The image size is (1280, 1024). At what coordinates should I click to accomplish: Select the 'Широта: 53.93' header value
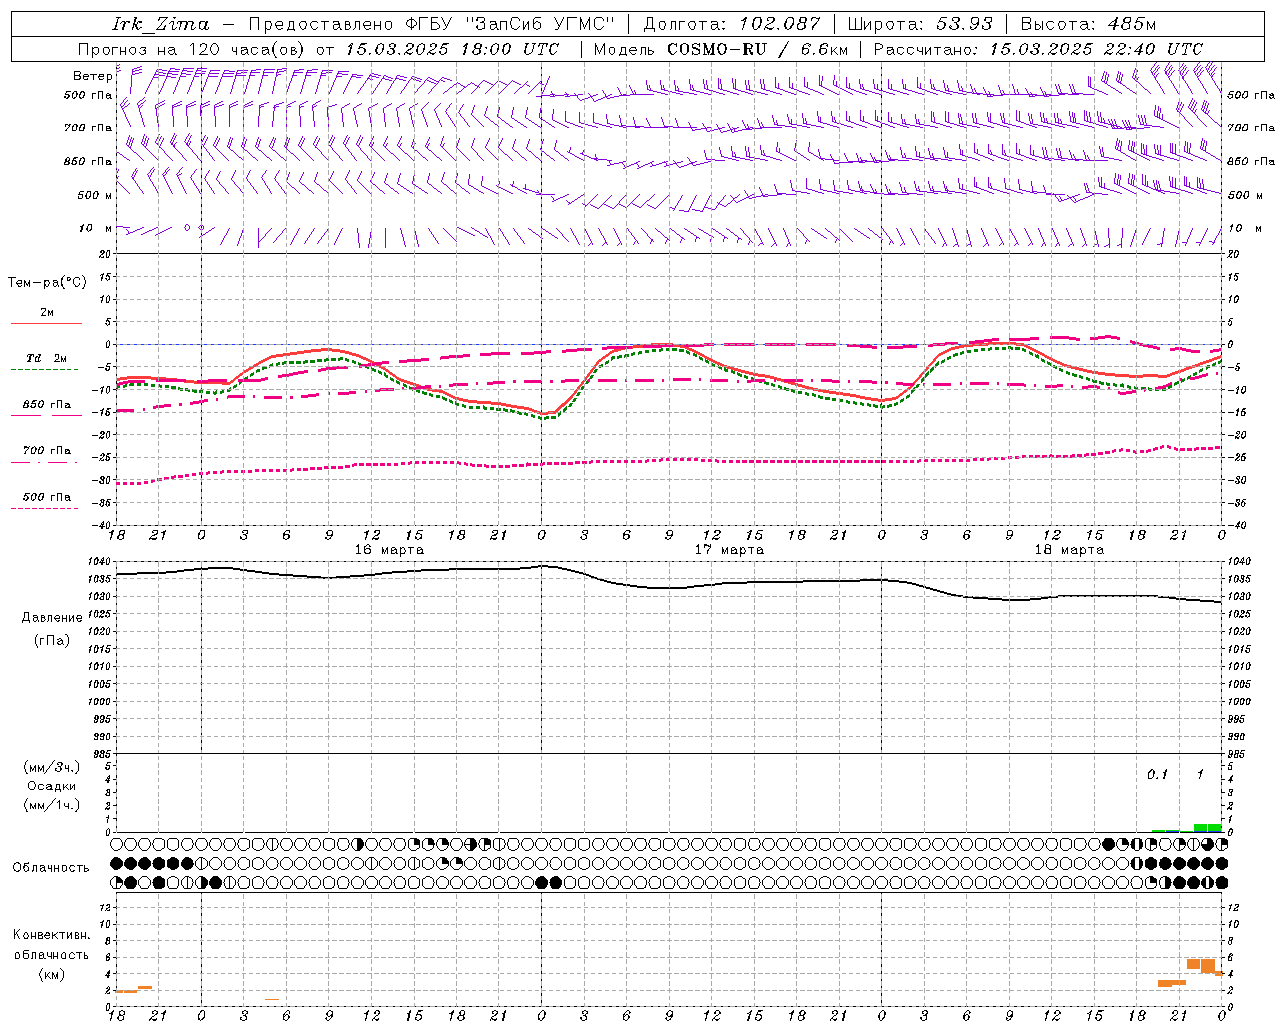(921, 24)
